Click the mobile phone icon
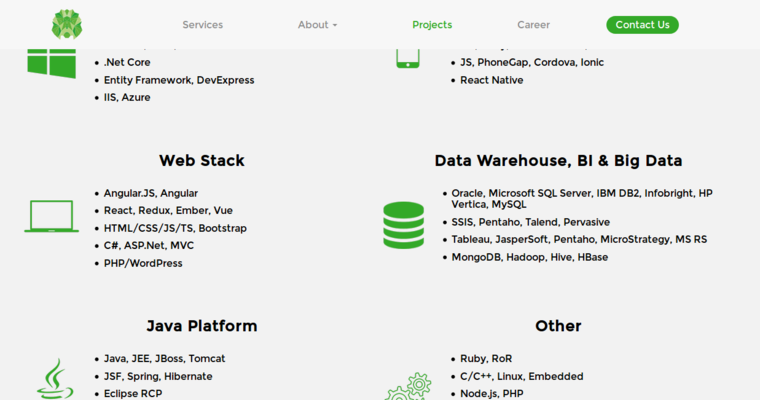 (407, 56)
